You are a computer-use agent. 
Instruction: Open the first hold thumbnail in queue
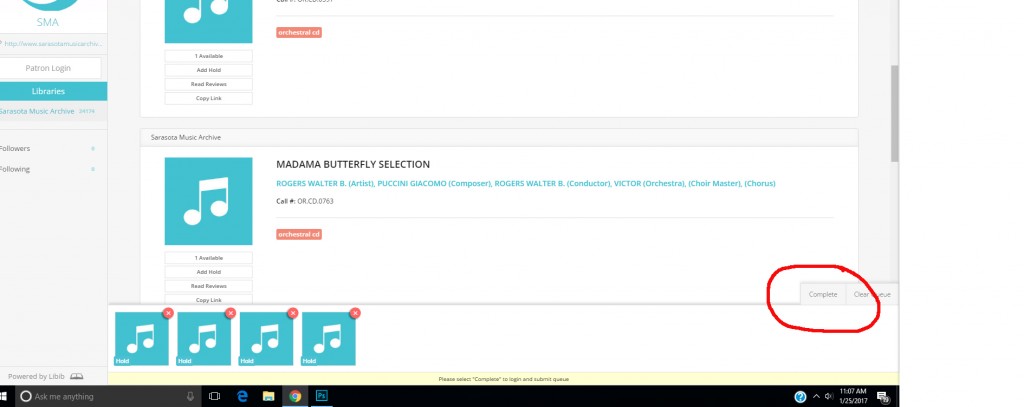coord(142,338)
